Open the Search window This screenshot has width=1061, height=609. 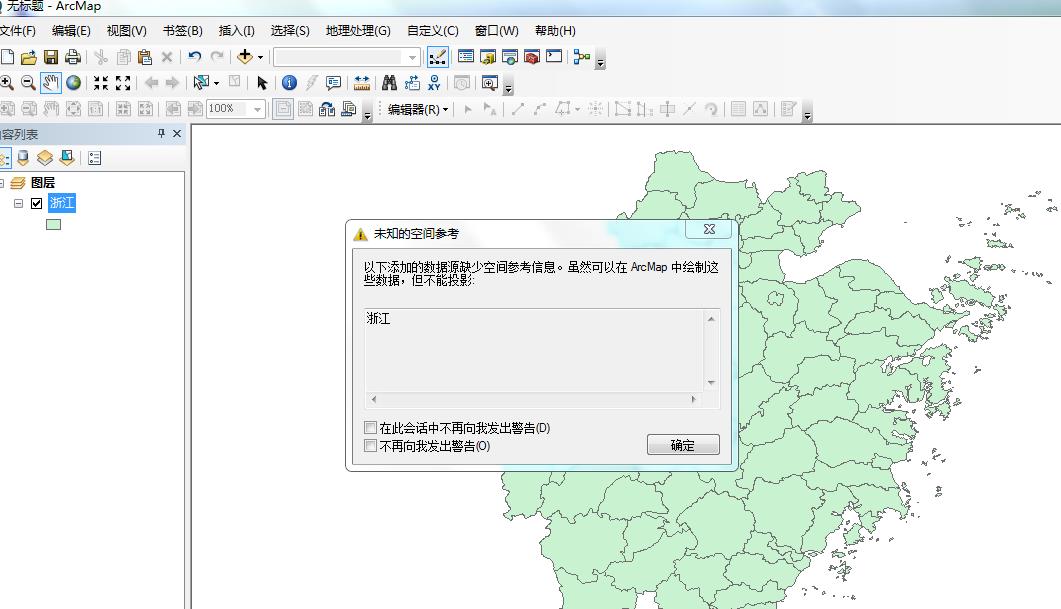click(x=510, y=57)
